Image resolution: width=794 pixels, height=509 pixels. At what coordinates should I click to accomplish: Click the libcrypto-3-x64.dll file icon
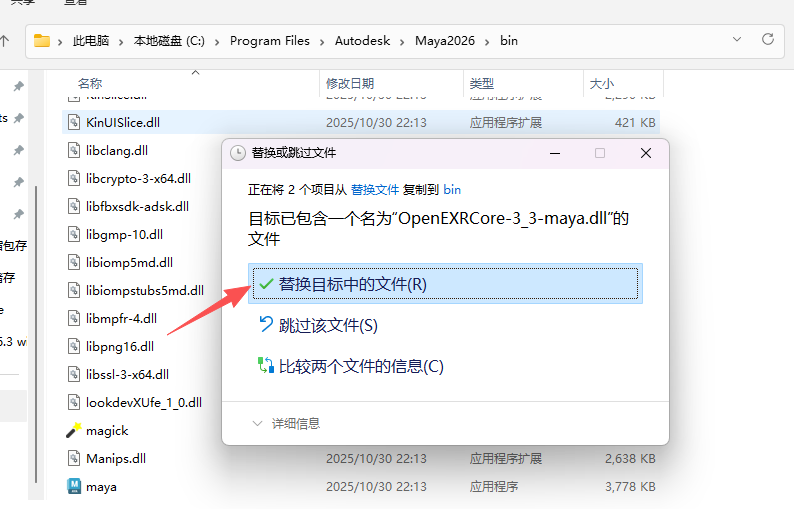click(x=74, y=178)
